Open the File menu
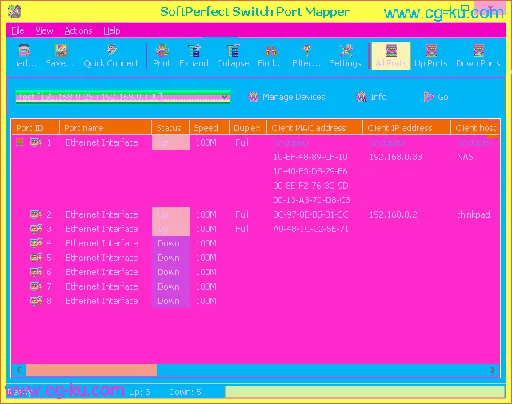This screenshot has width=512, height=404. (x=18, y=31)
